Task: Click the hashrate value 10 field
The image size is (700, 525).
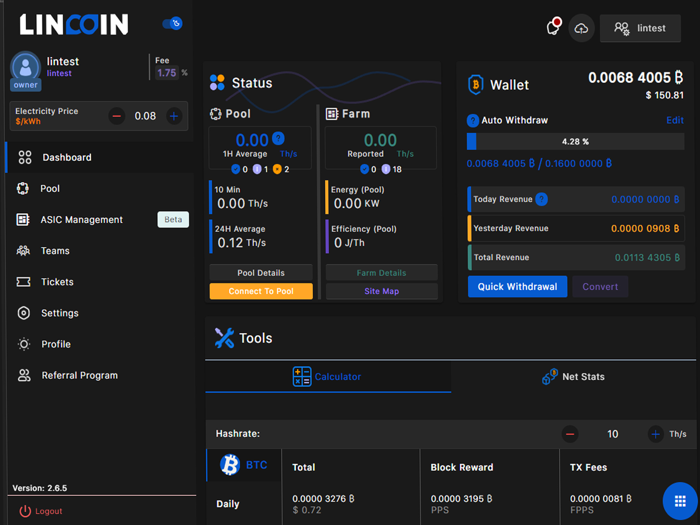Action: pyautogui.click(x=612, y=434)
